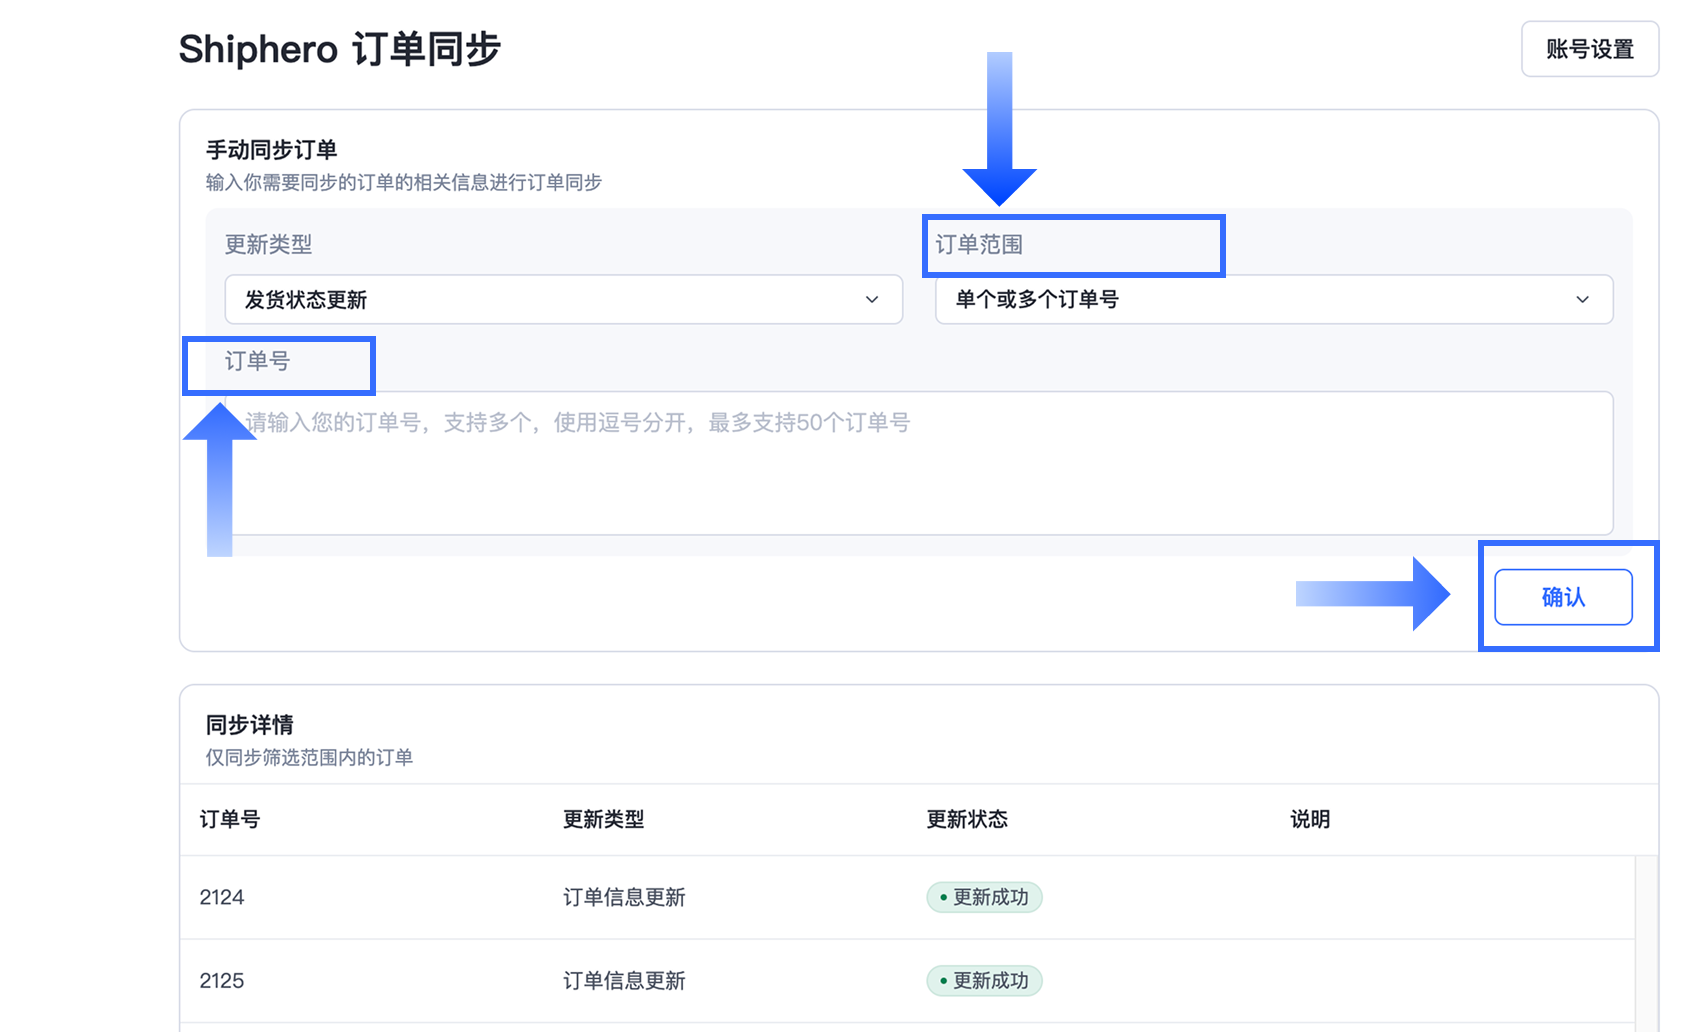Click the 仅同步筛选范围内的订单 subtitle text
The height and width of the screenshot is (1032, 1700).
coord(309,758)
